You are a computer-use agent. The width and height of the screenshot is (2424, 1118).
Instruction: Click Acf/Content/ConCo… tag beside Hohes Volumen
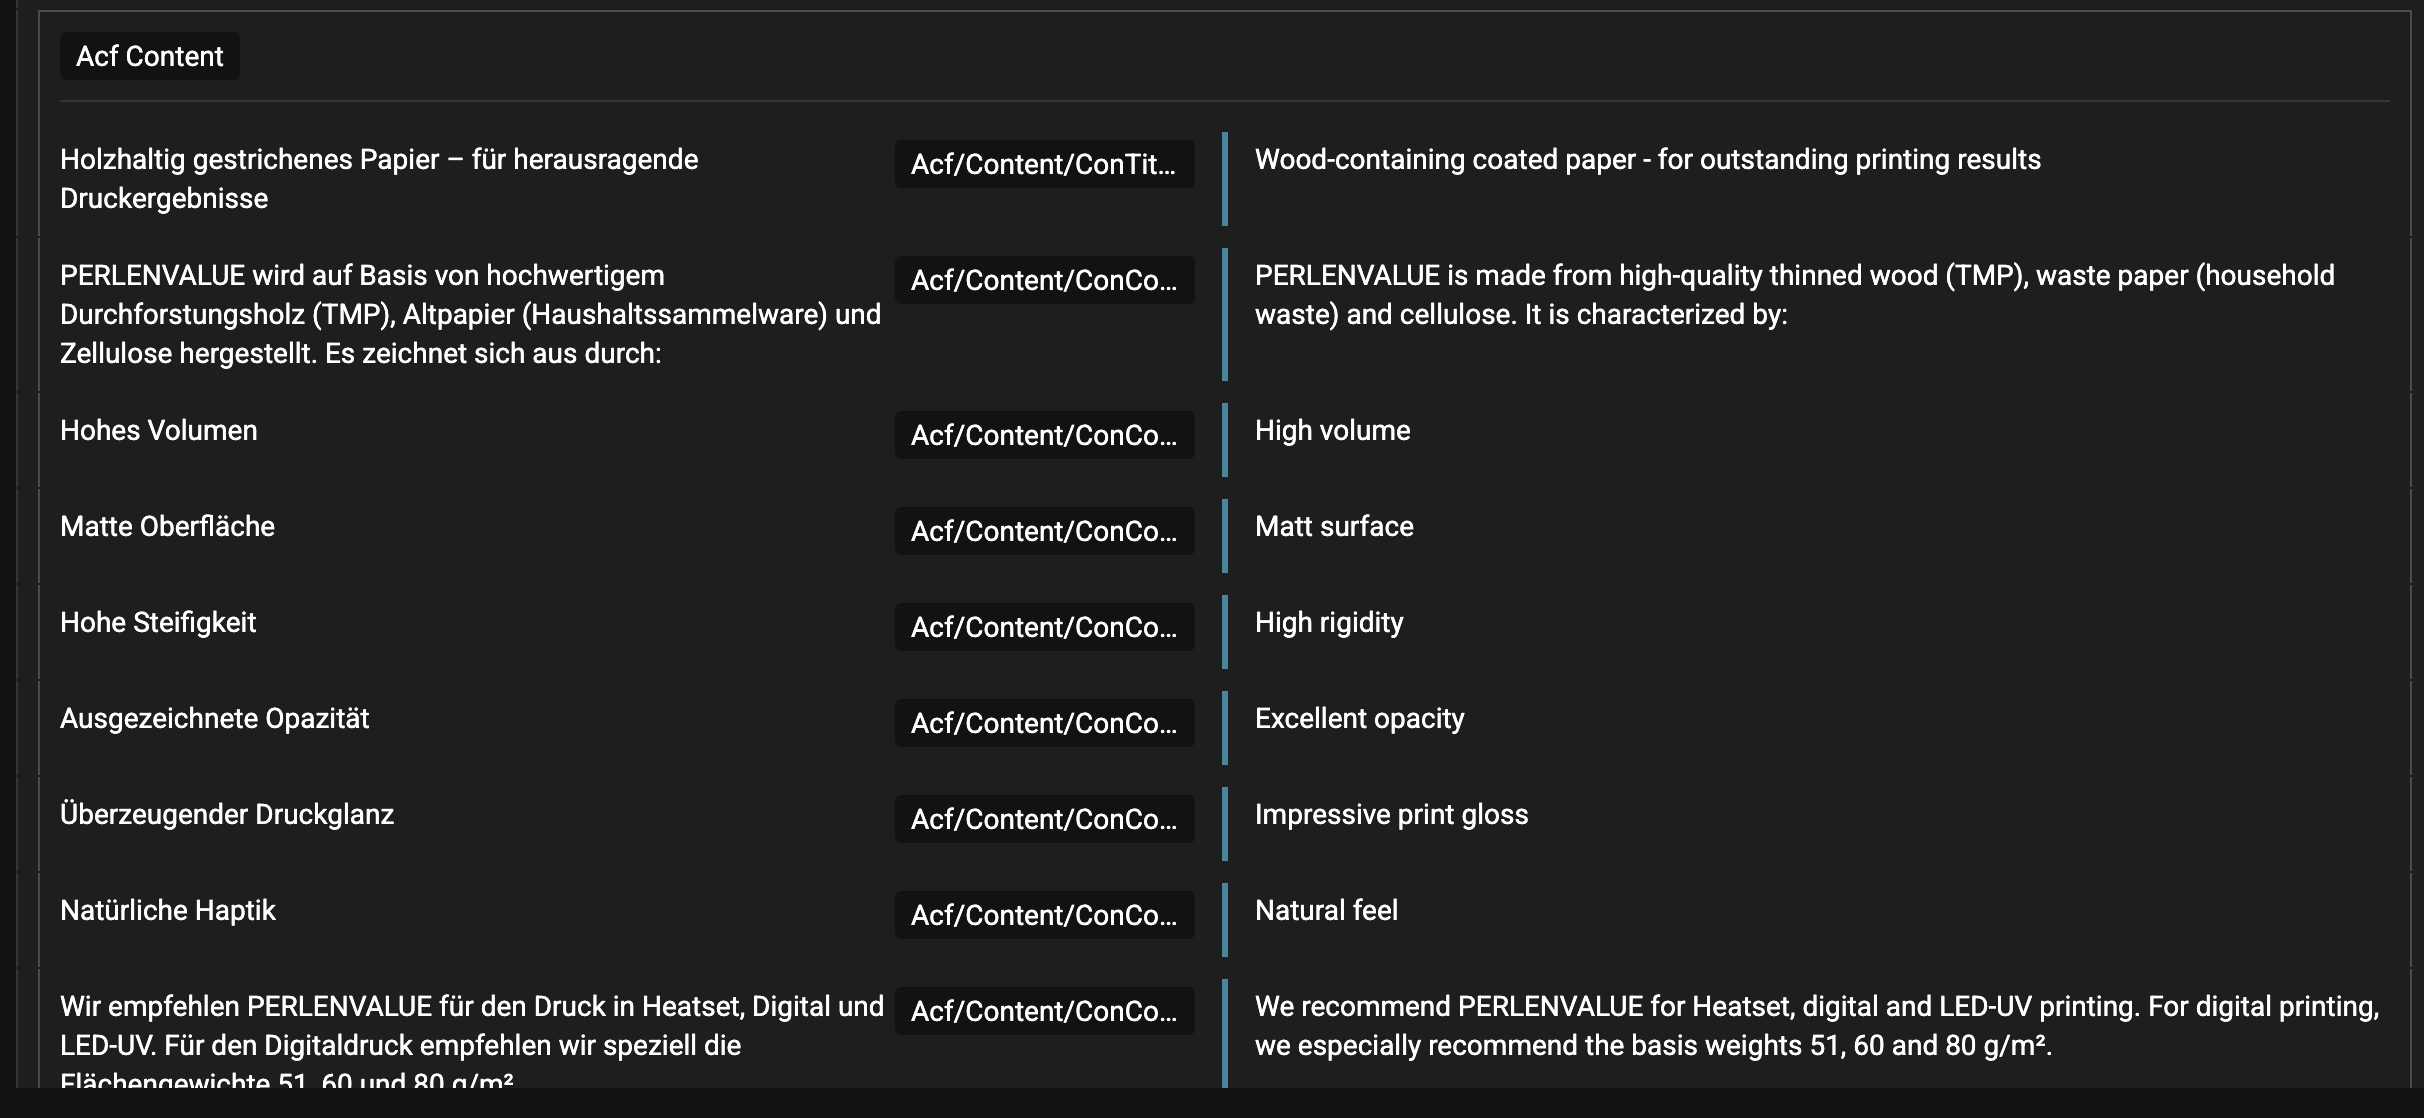coord(1044,435)
